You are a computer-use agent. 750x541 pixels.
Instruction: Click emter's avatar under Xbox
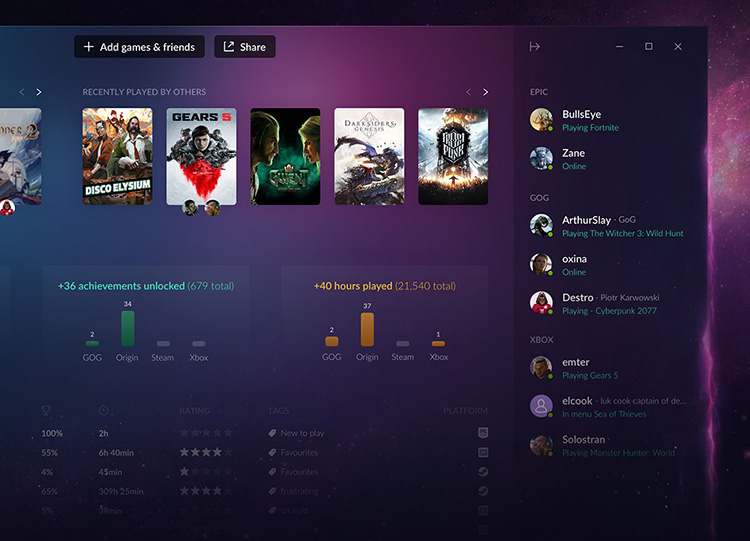click(x=541, y=367)
